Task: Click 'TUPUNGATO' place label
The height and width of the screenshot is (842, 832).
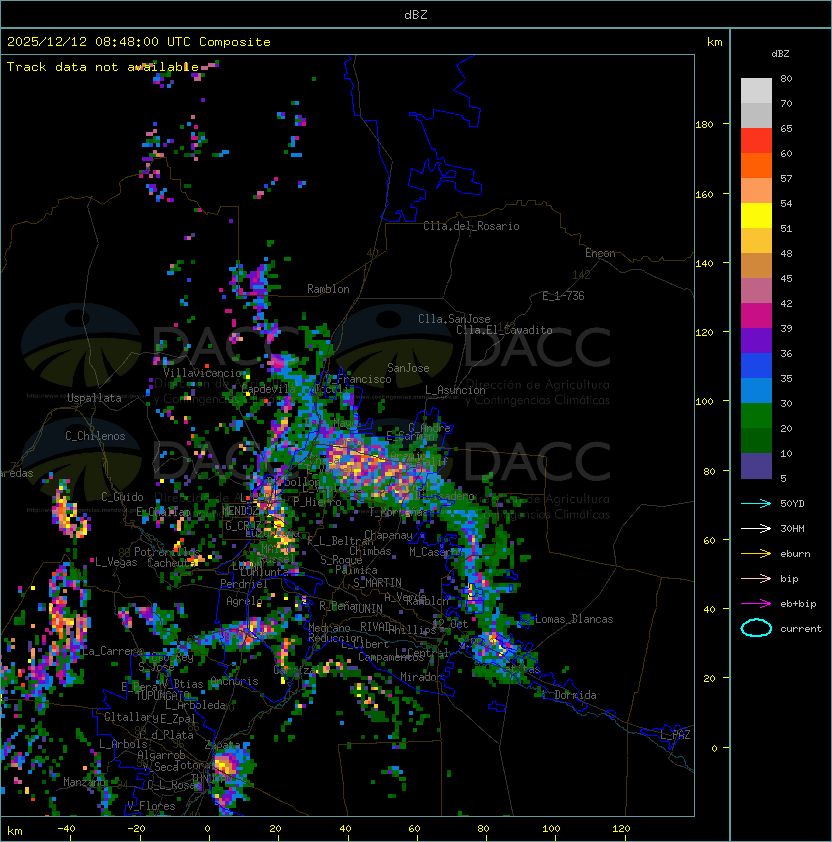Action: pos(162,695)
